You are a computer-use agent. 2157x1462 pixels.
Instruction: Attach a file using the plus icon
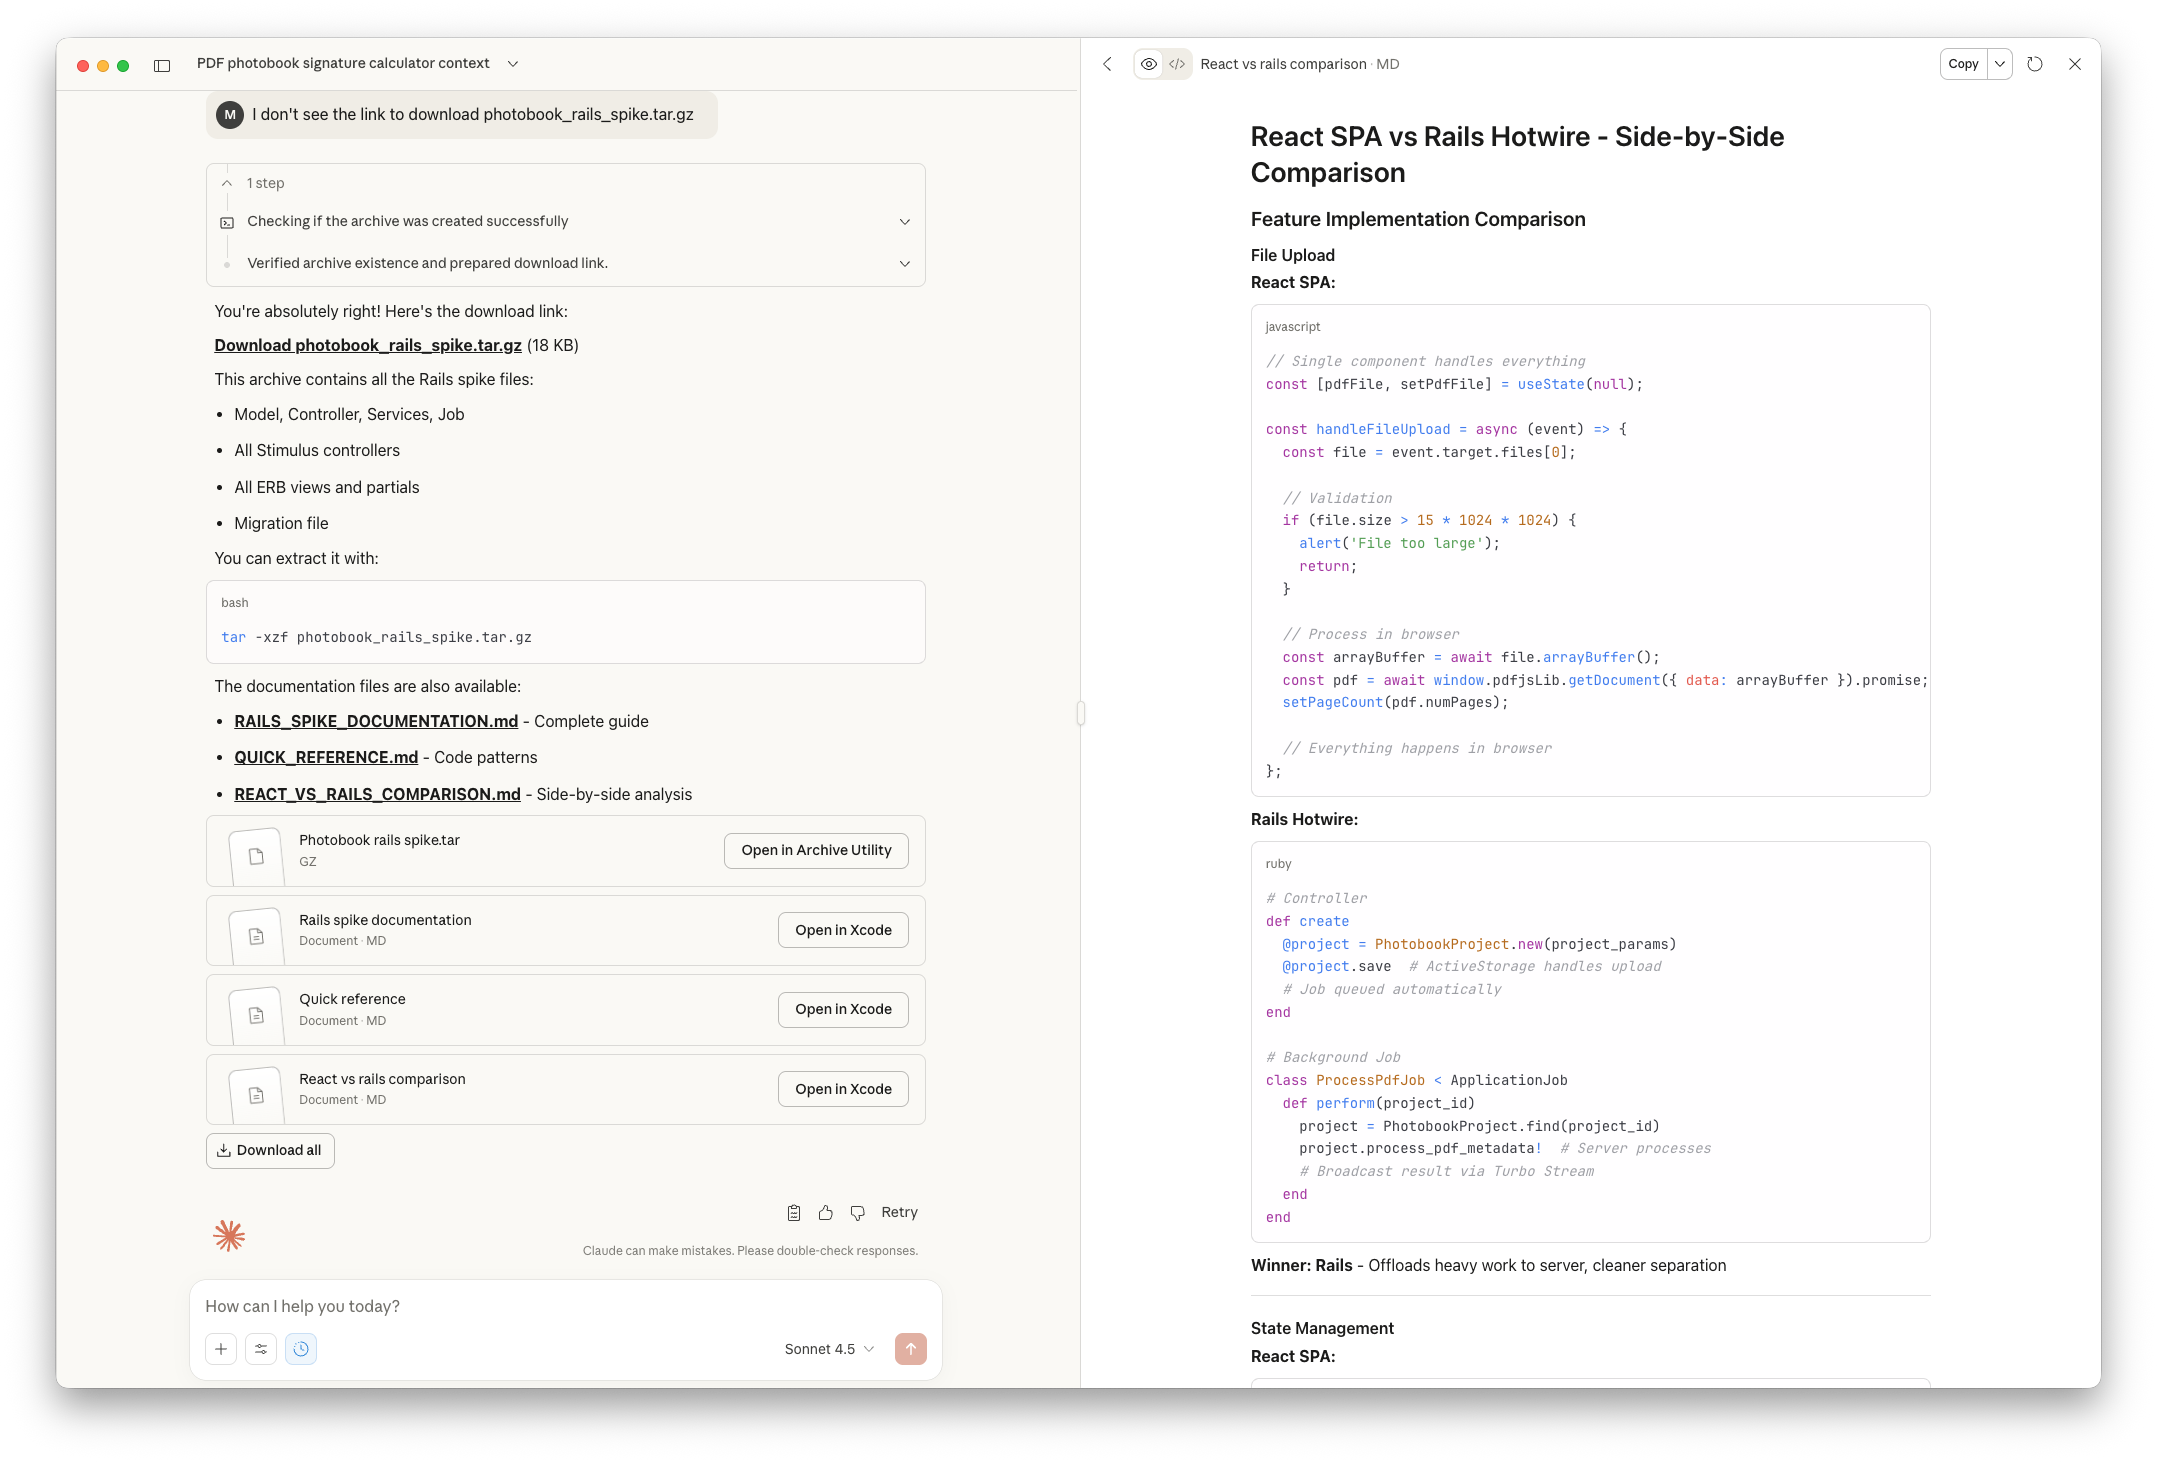coord(221,1349)
